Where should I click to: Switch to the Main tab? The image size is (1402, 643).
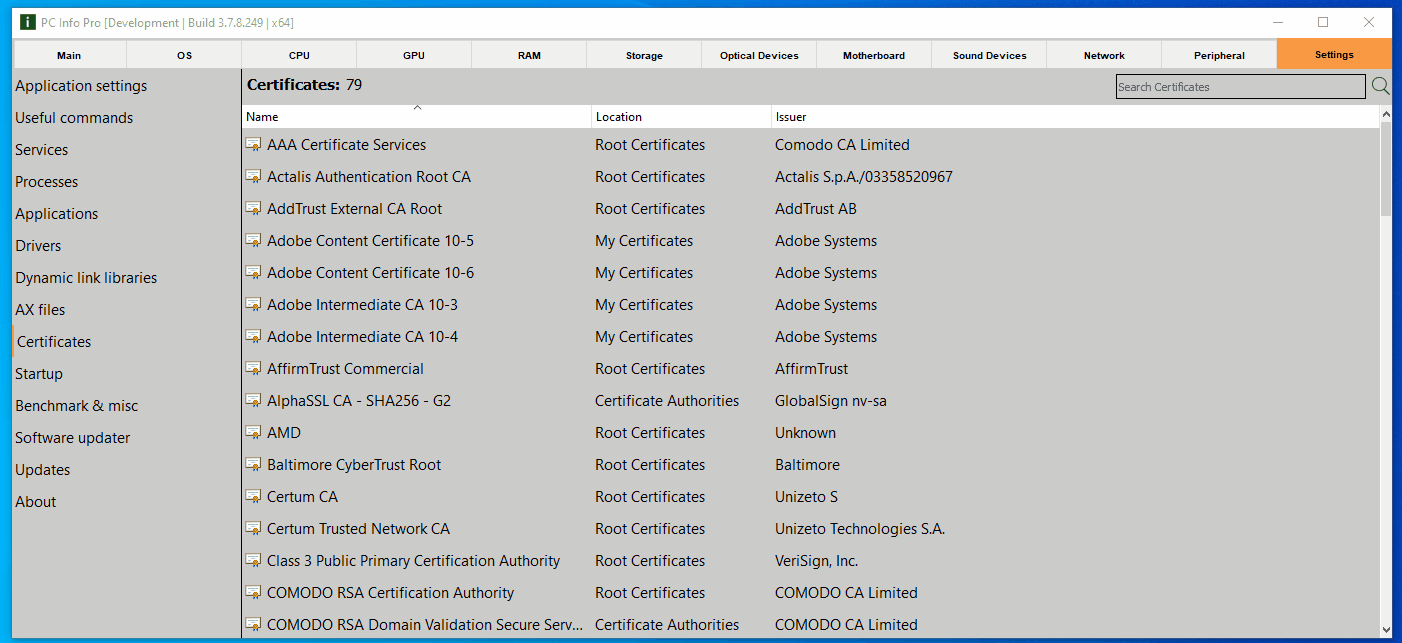(69, 55)
